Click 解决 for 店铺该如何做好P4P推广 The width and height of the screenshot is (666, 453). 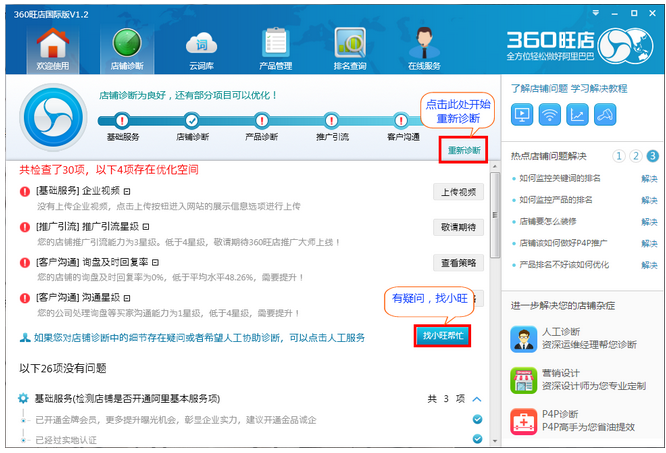coord(649,244)
